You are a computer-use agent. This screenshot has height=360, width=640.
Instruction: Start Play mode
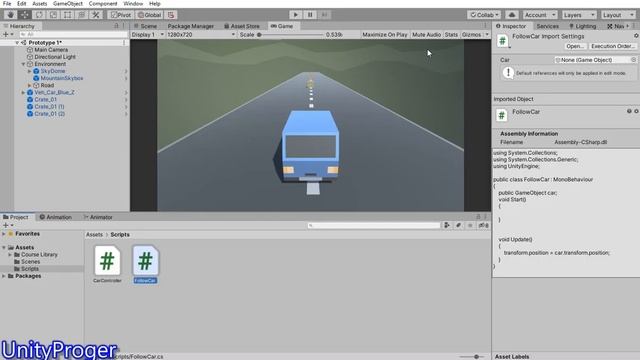point(296,15)
